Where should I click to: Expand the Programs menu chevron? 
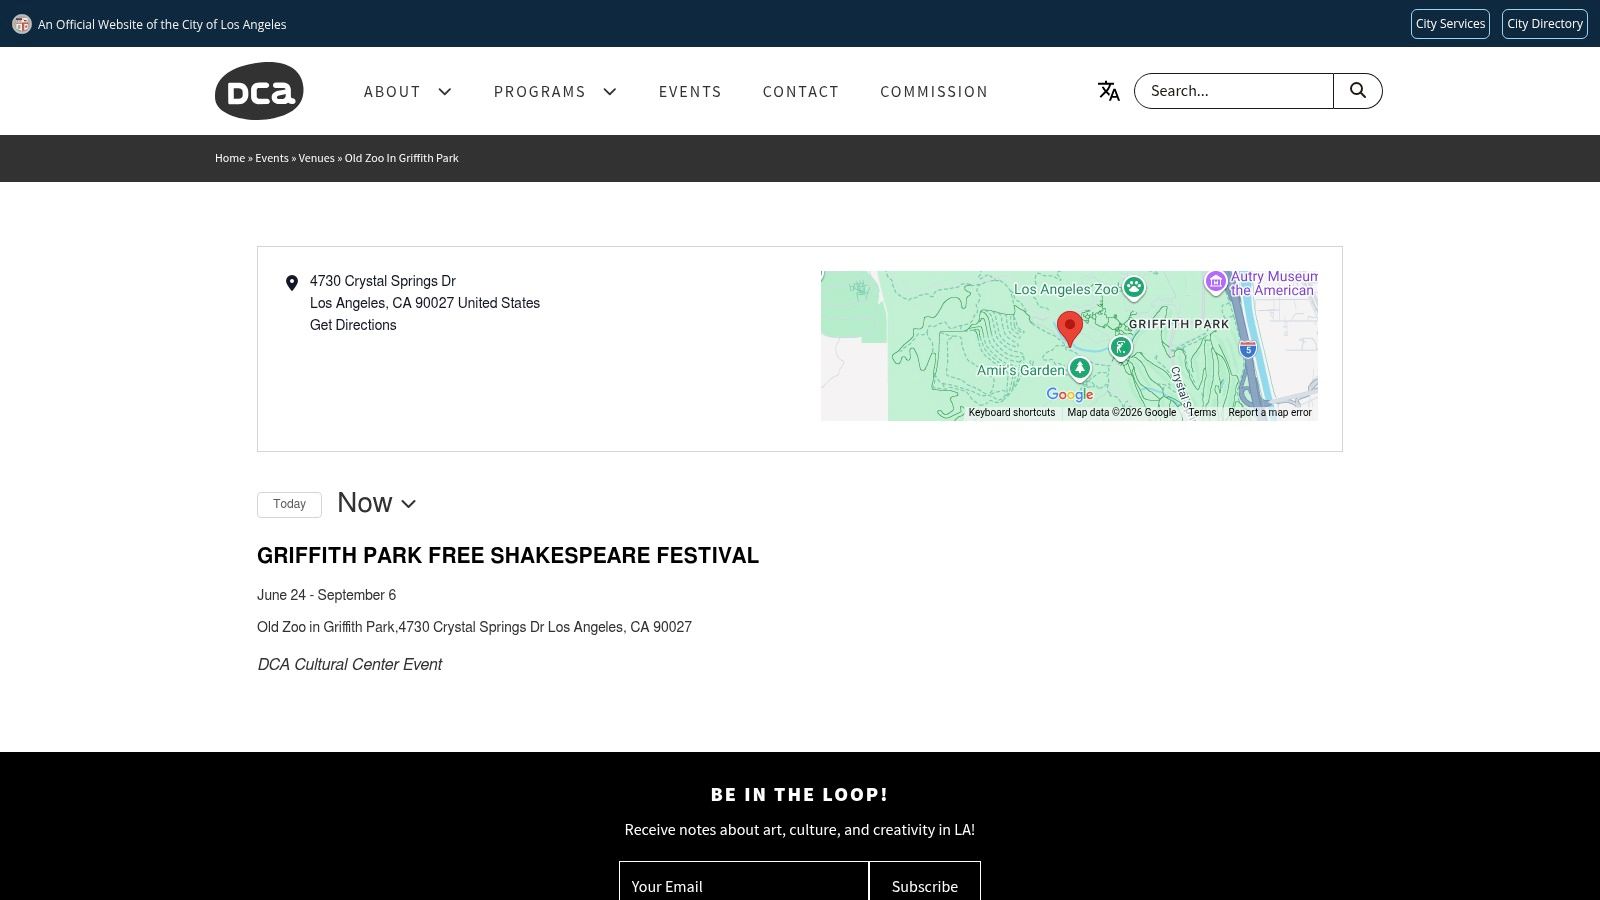[610, 92]
